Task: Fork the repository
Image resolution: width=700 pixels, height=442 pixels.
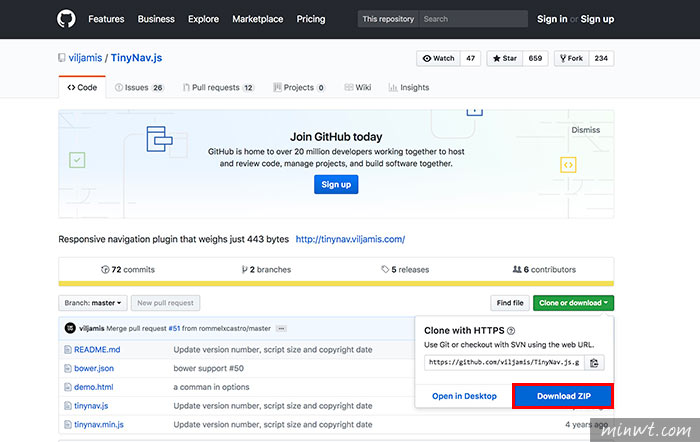Action: (x=571, y=58)
